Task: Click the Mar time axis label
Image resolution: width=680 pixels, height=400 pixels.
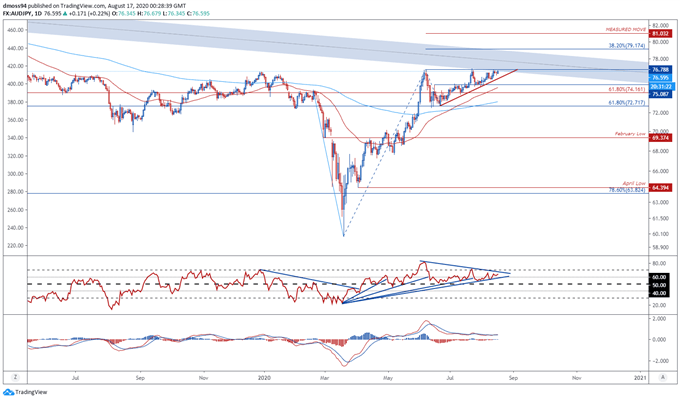Action: tap(325, 378)
